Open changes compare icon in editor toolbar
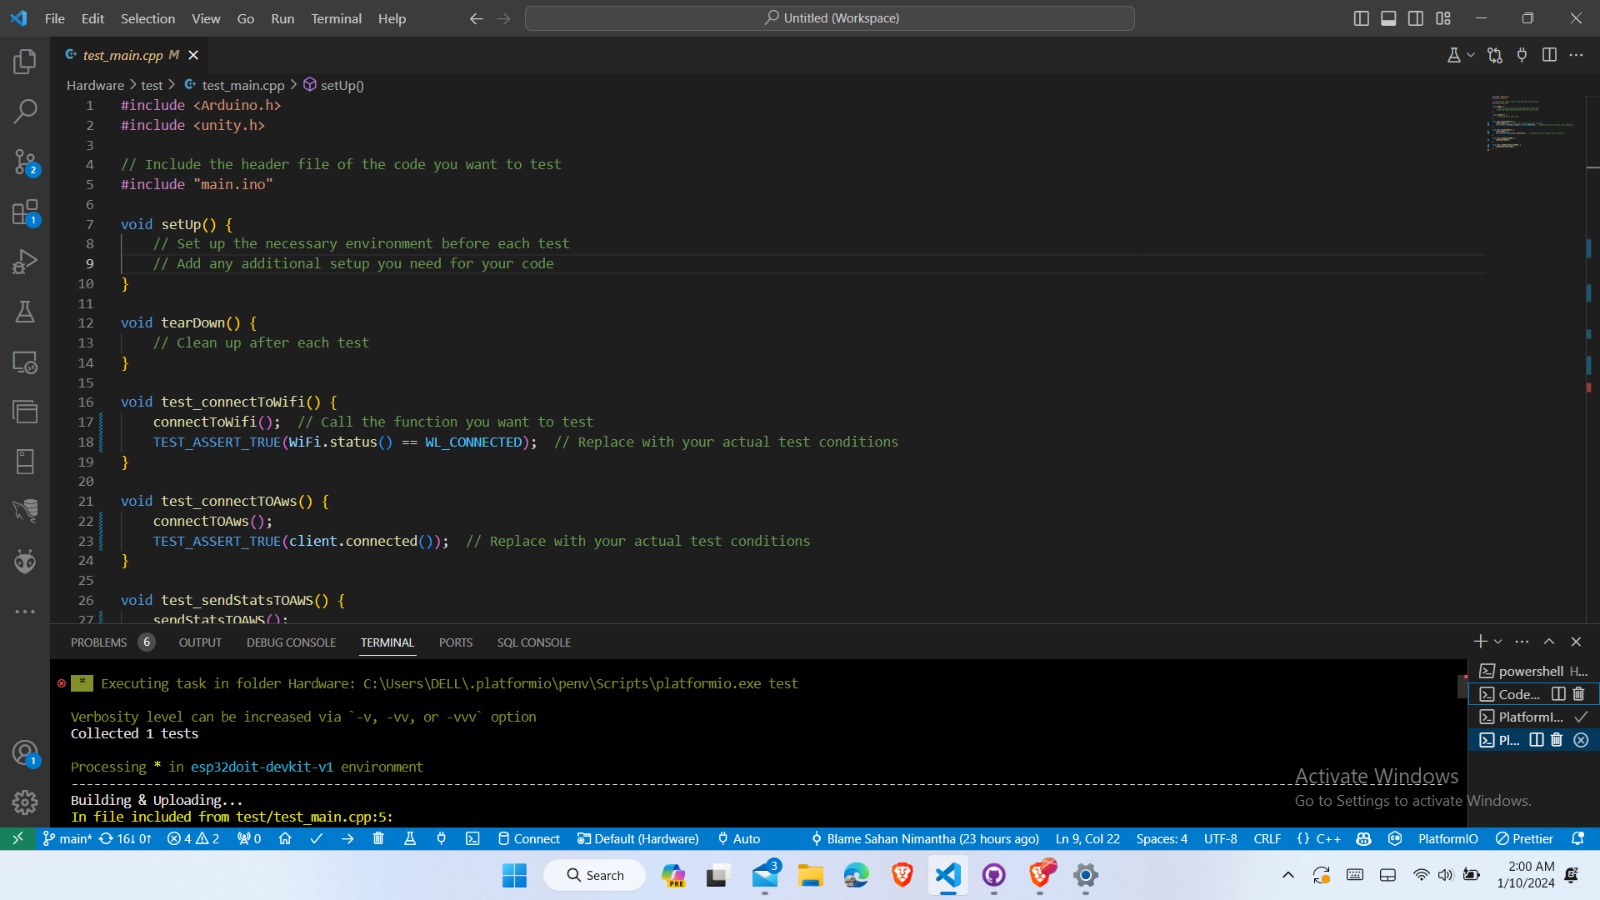 1495,55
